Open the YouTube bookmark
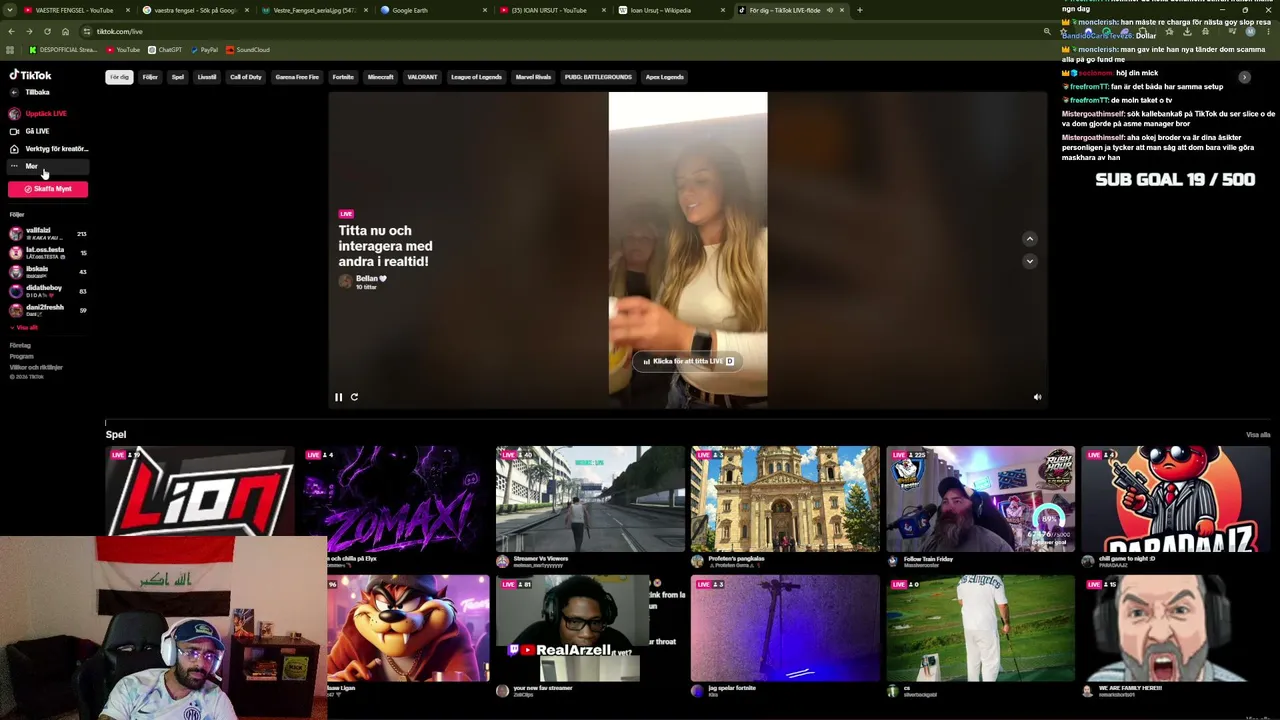 [x=123, y=50]
